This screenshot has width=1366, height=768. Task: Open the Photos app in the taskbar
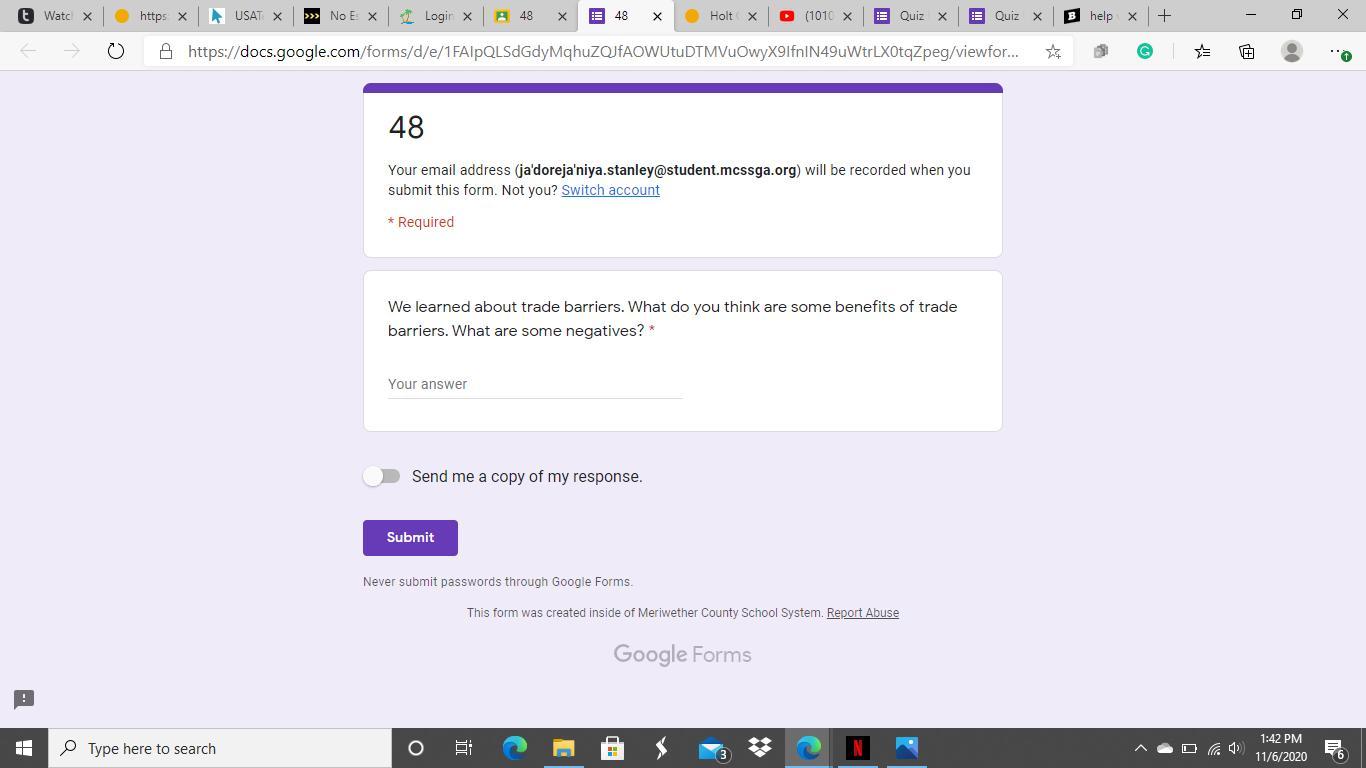tap(906, 748)
